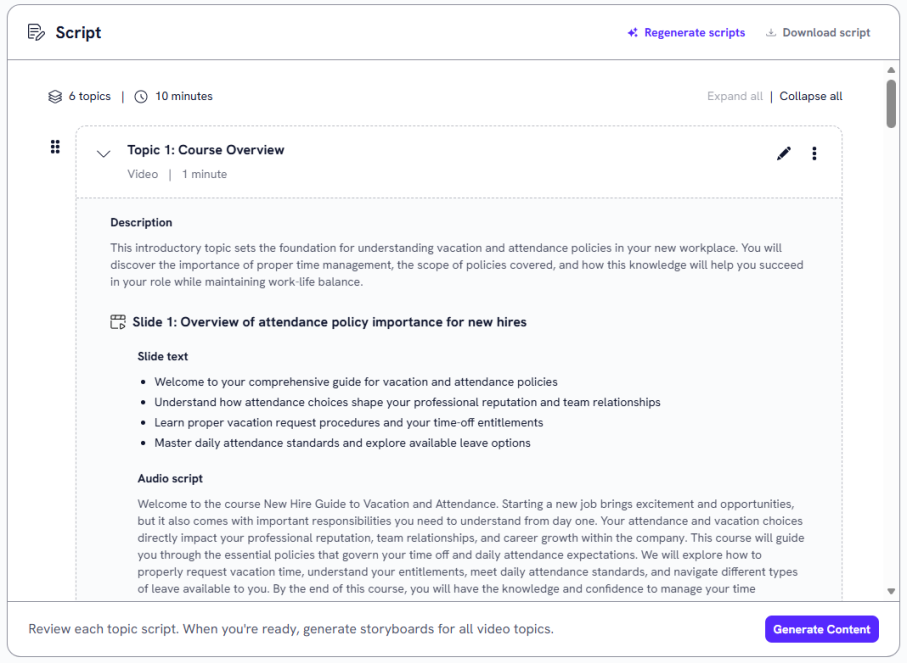Click Regenerate scripts
Screen dimensions: 907x663
point(694,33)
